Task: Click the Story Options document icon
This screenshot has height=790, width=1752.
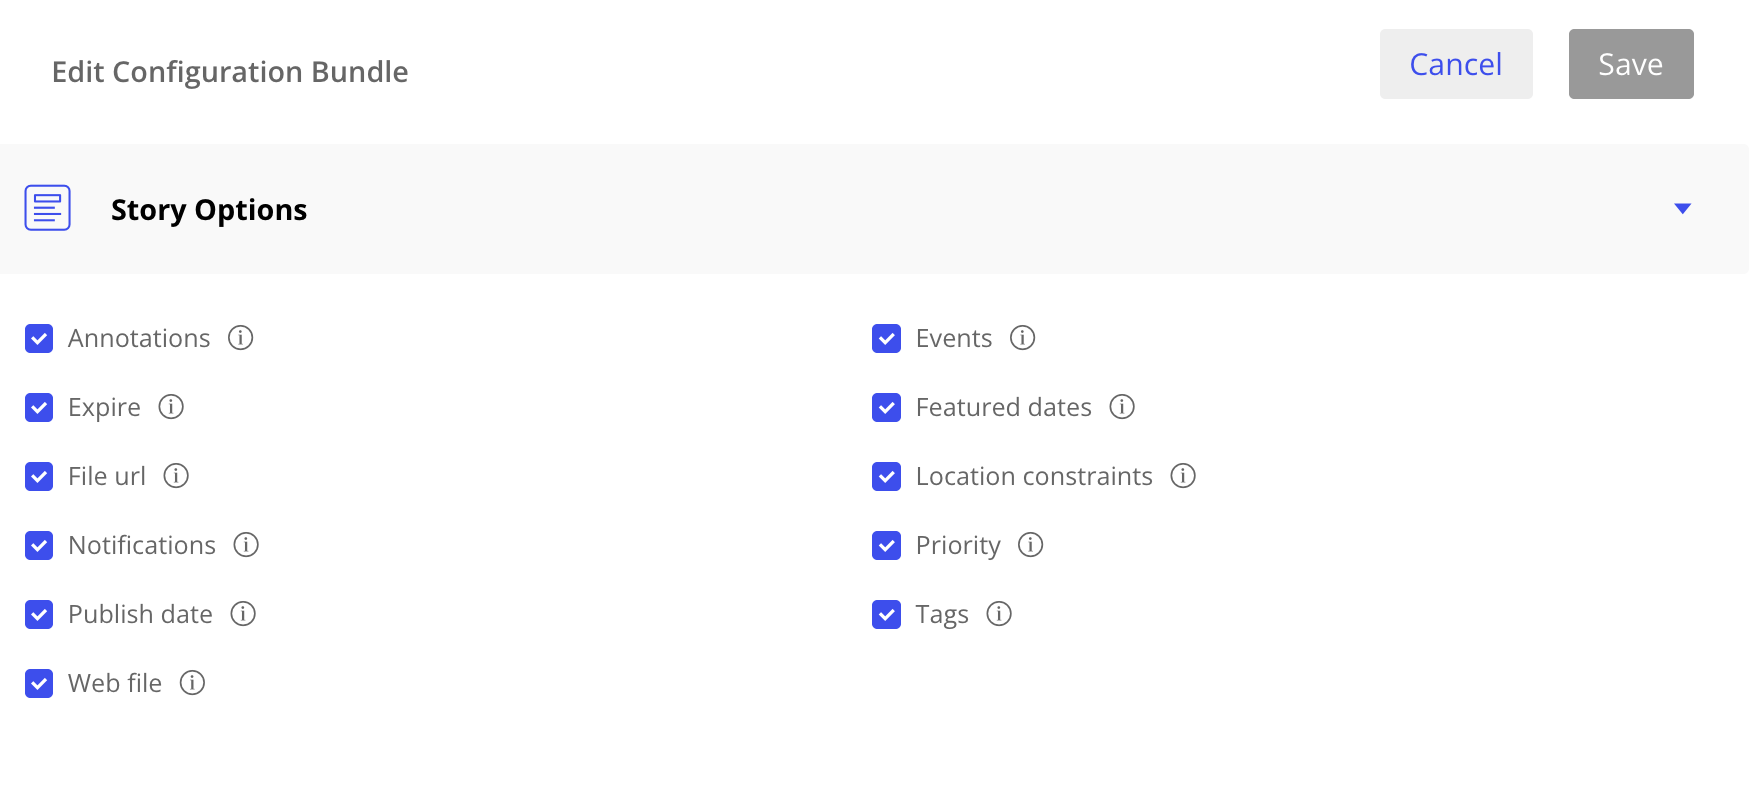Action: [x=48, y=208]
